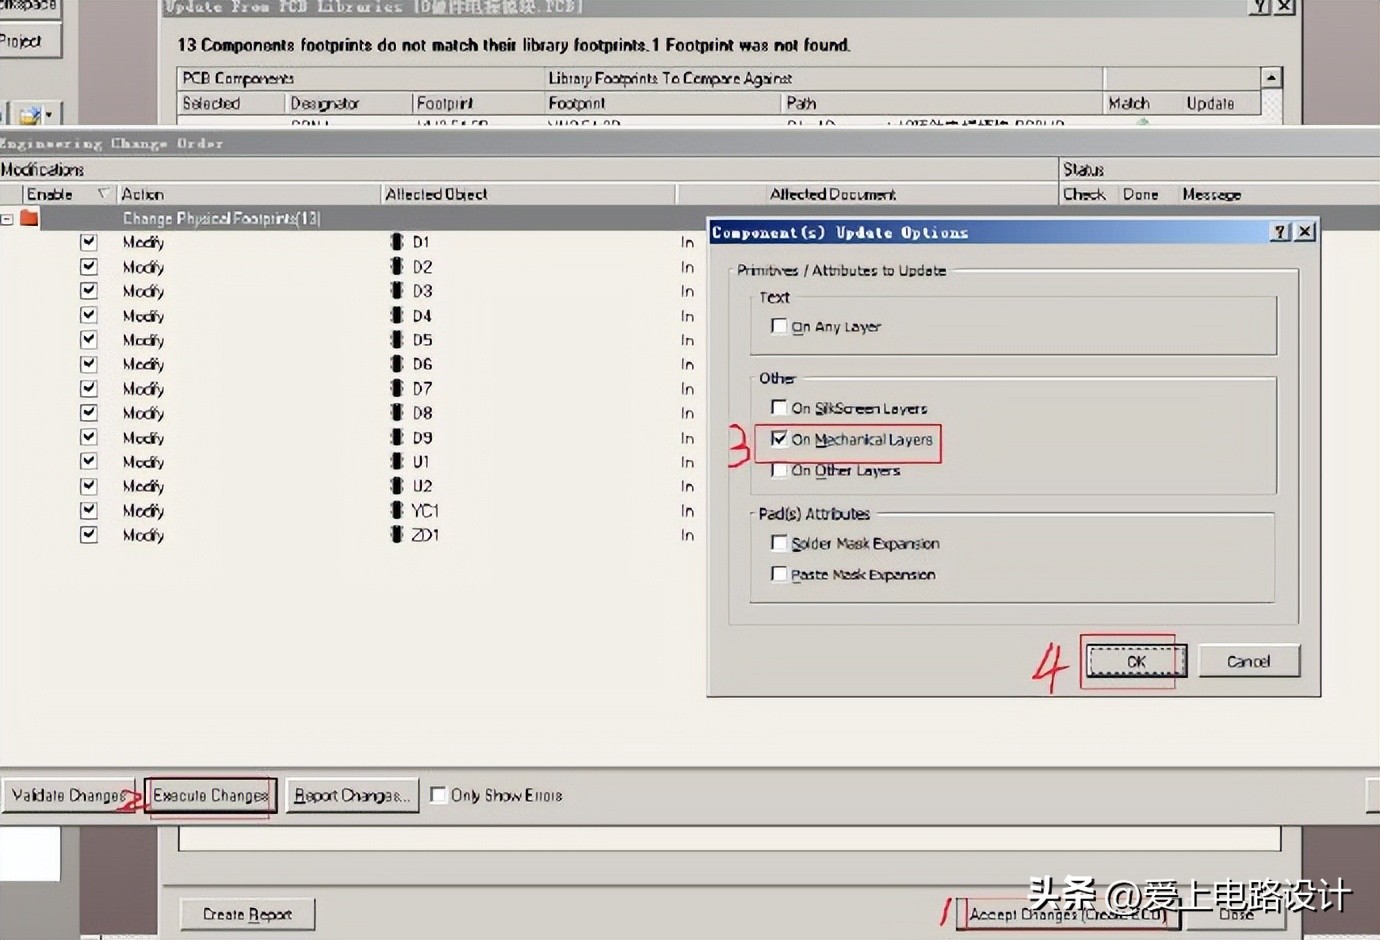1380x940 pixels.
Task: Click the toolbar icon below the Project button
Action: 29,115
